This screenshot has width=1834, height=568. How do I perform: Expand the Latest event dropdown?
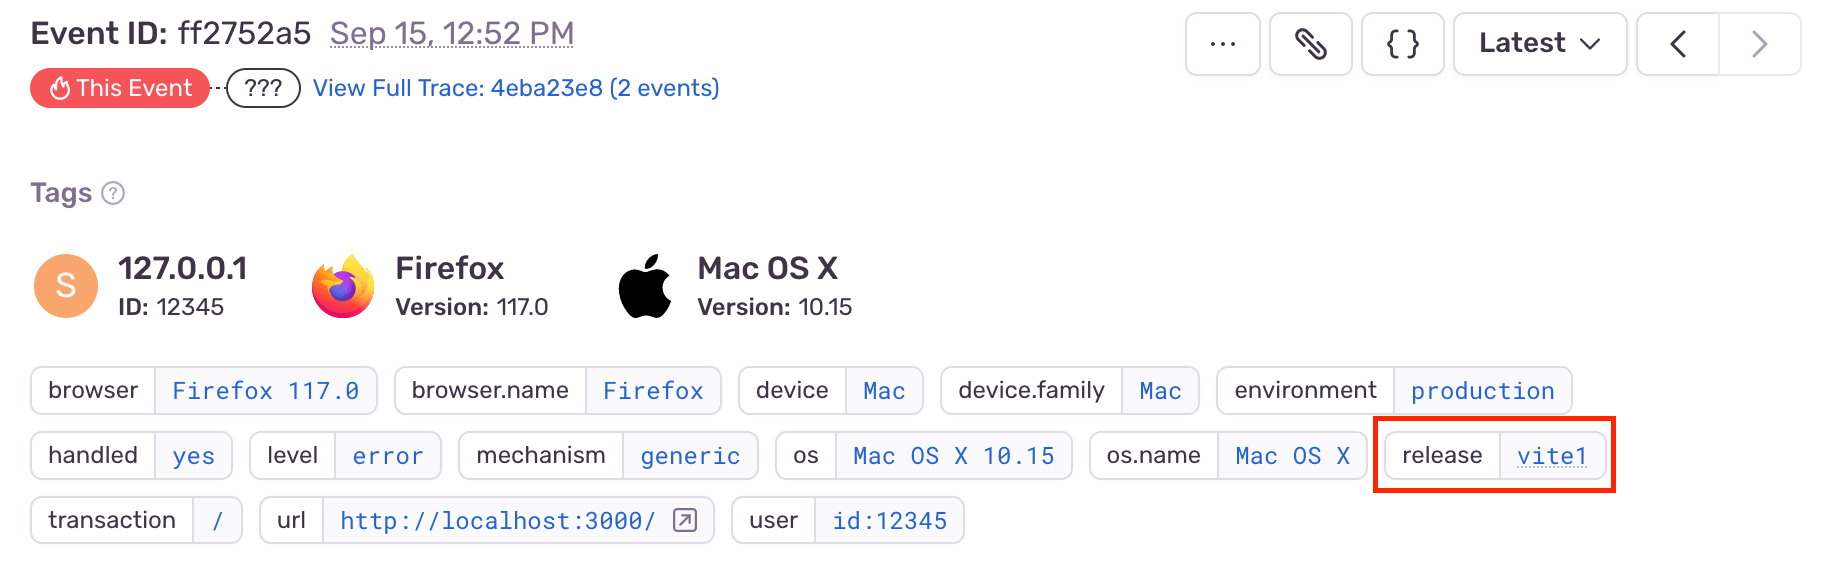tap(1539, 44)
